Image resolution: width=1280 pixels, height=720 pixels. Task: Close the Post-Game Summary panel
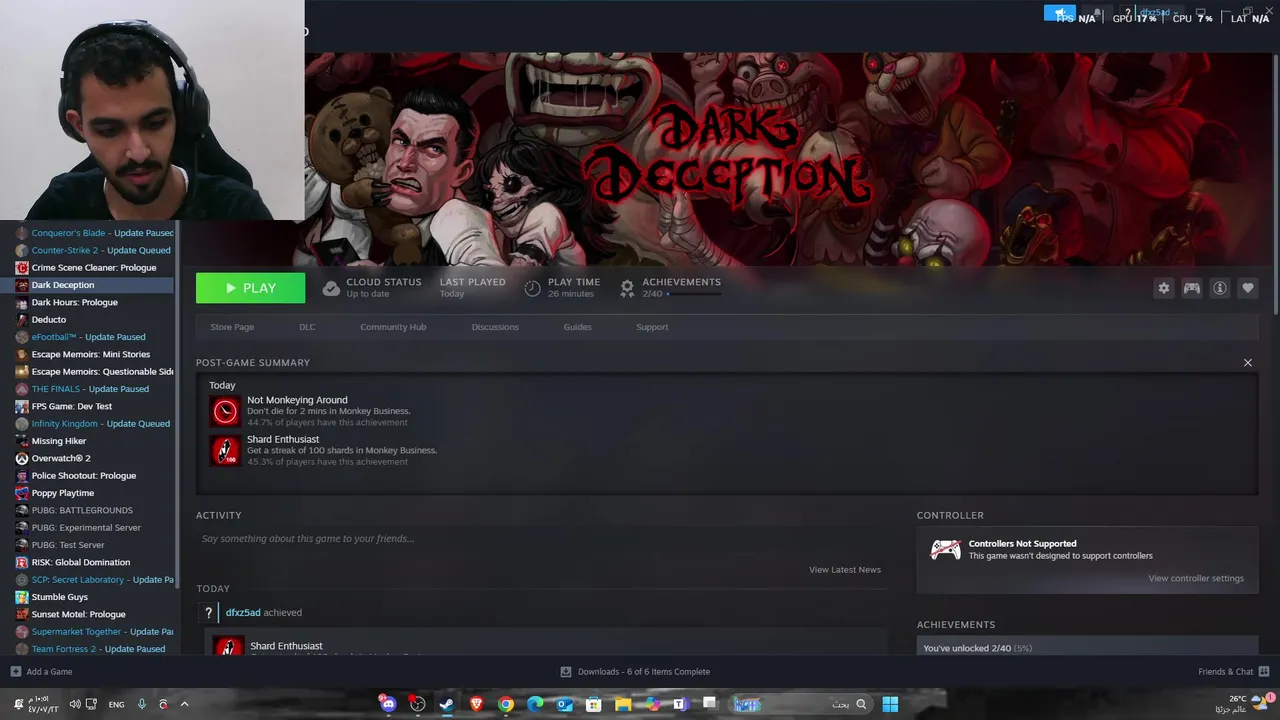[1248, 363]
